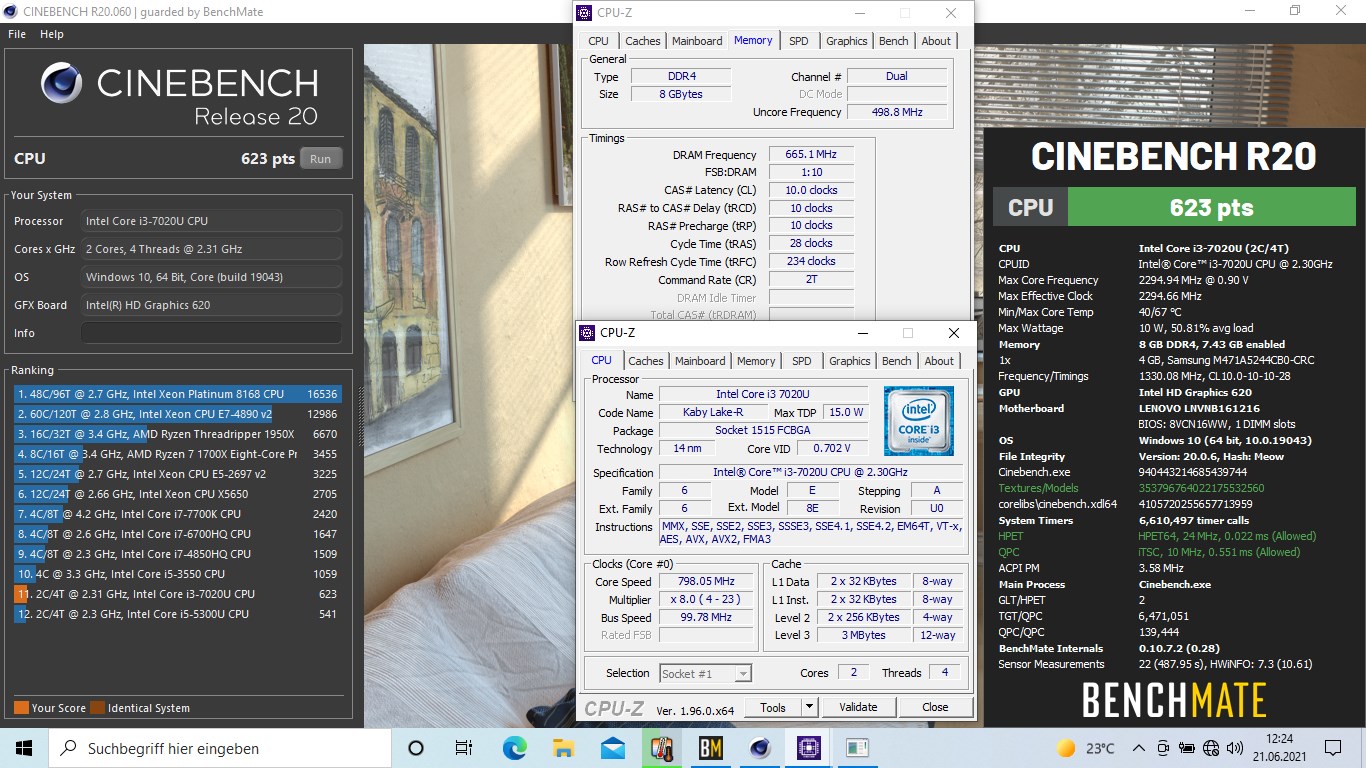Open Caches tab in front CPU-Z window
This screenshot has height=768, width=1366.
(x=646, y=361)
